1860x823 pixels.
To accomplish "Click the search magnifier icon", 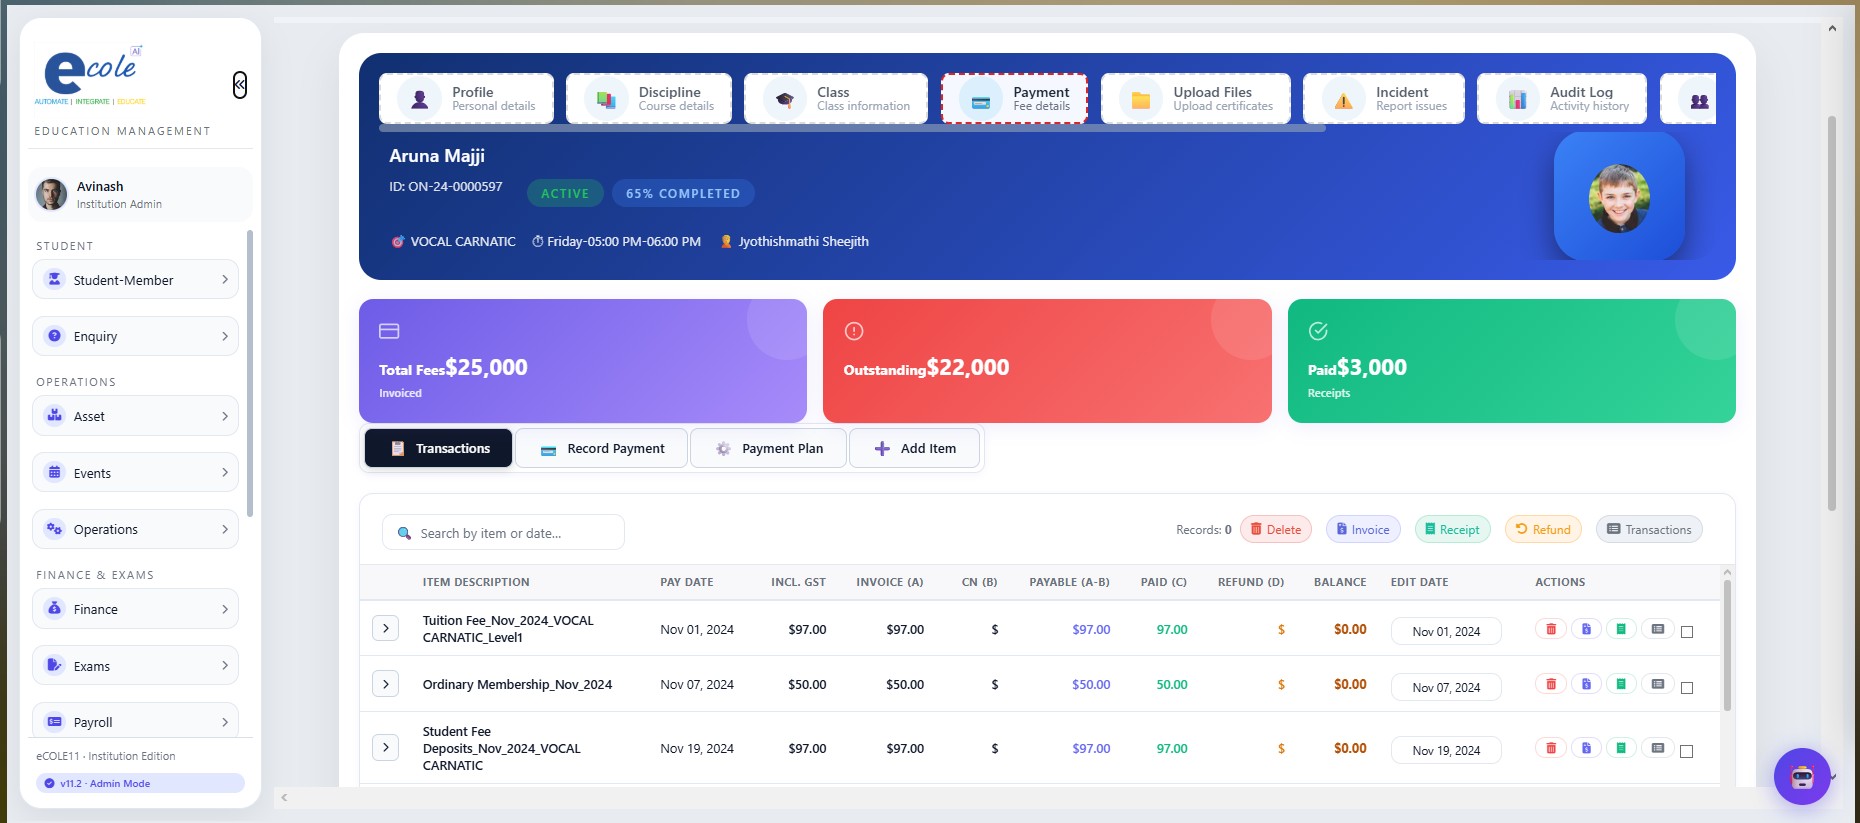I will [404, 533].
